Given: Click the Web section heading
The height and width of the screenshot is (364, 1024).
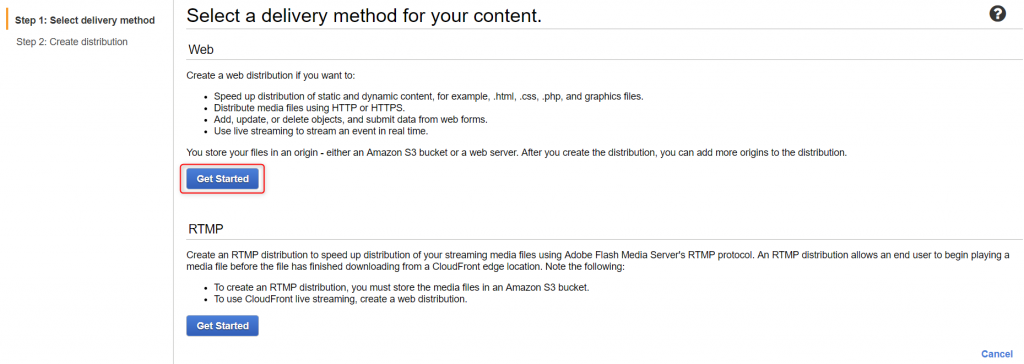Looking at the screenshot, I should click(201, 50).
